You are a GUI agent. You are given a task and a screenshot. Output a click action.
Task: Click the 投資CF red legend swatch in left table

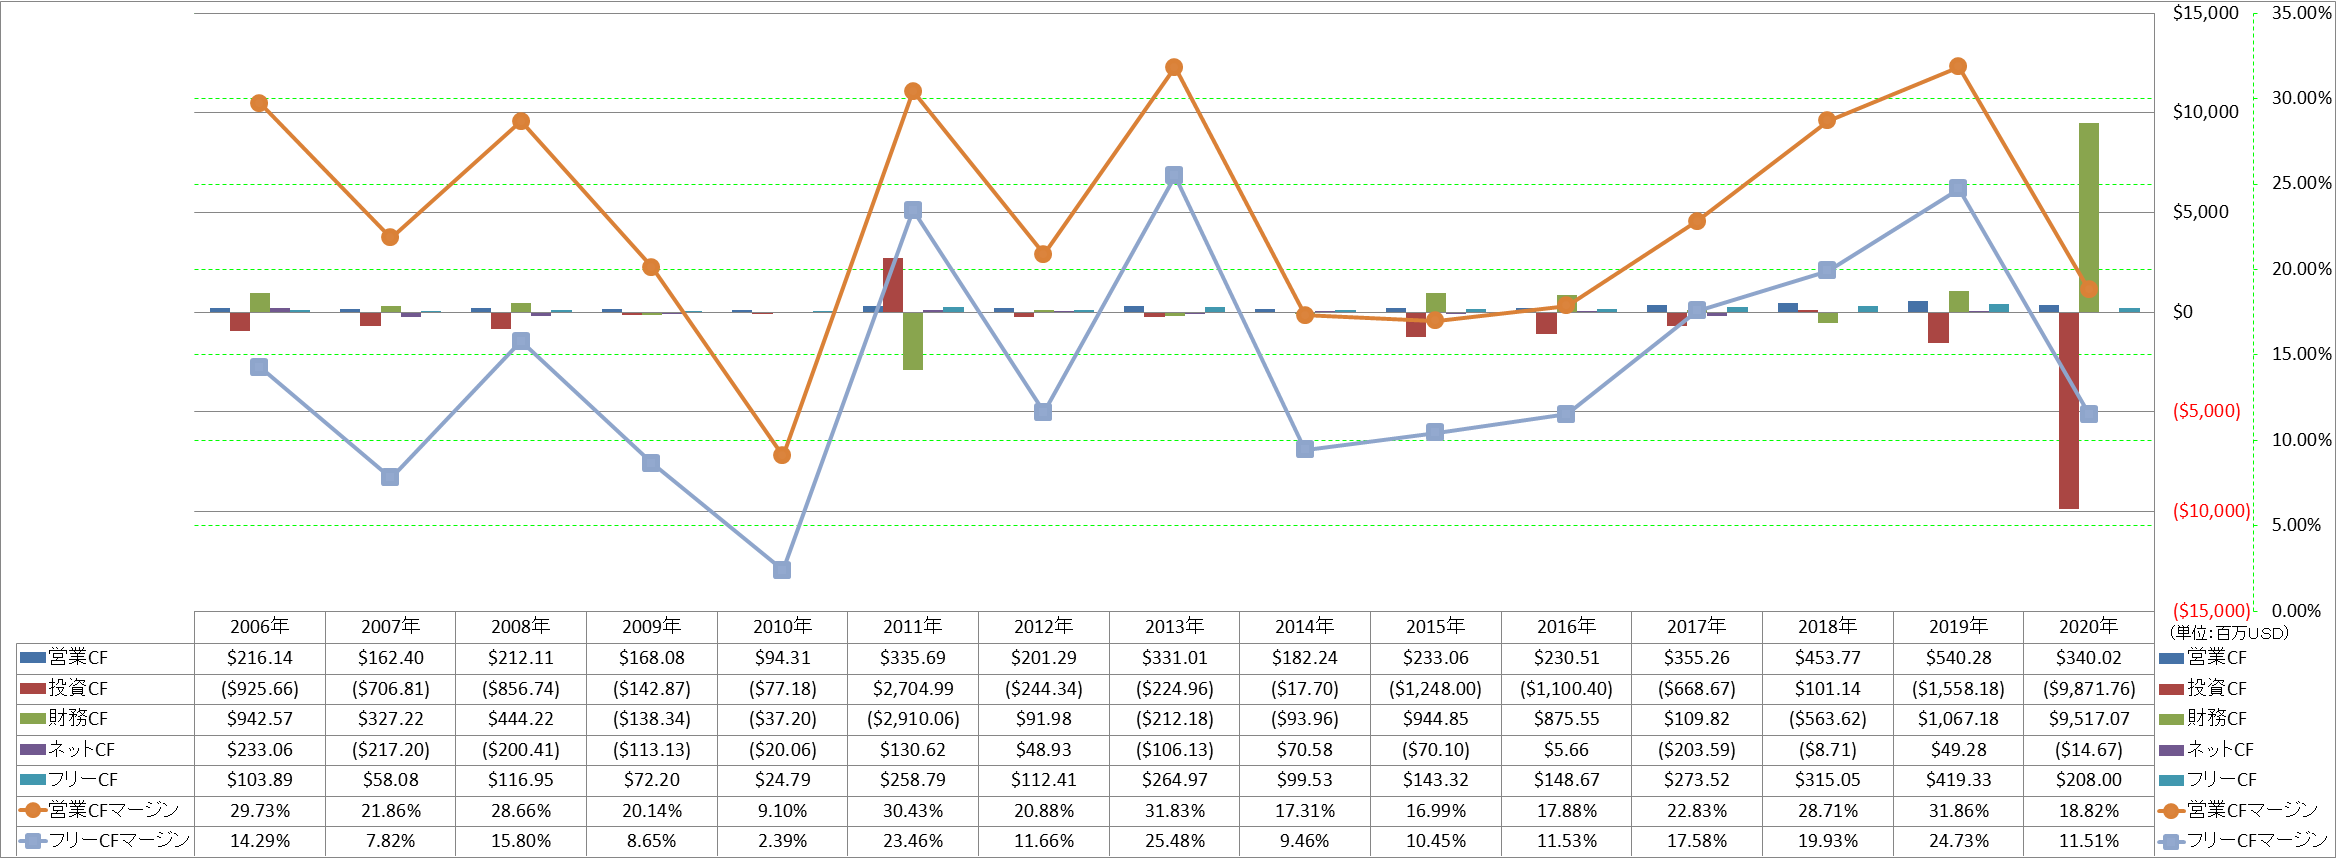[32, 689]
